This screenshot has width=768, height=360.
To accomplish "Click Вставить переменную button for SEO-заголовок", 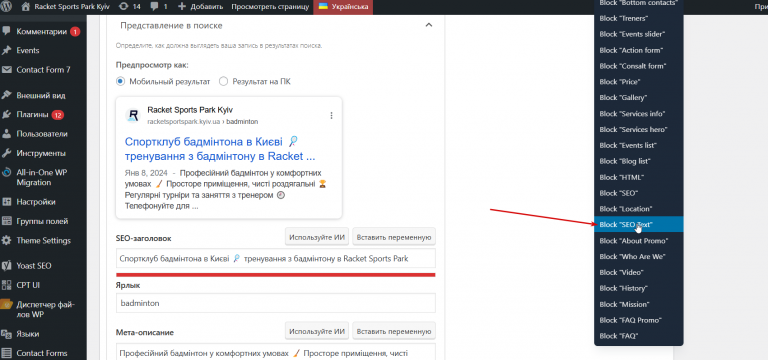I will click(x=394, y=237).
